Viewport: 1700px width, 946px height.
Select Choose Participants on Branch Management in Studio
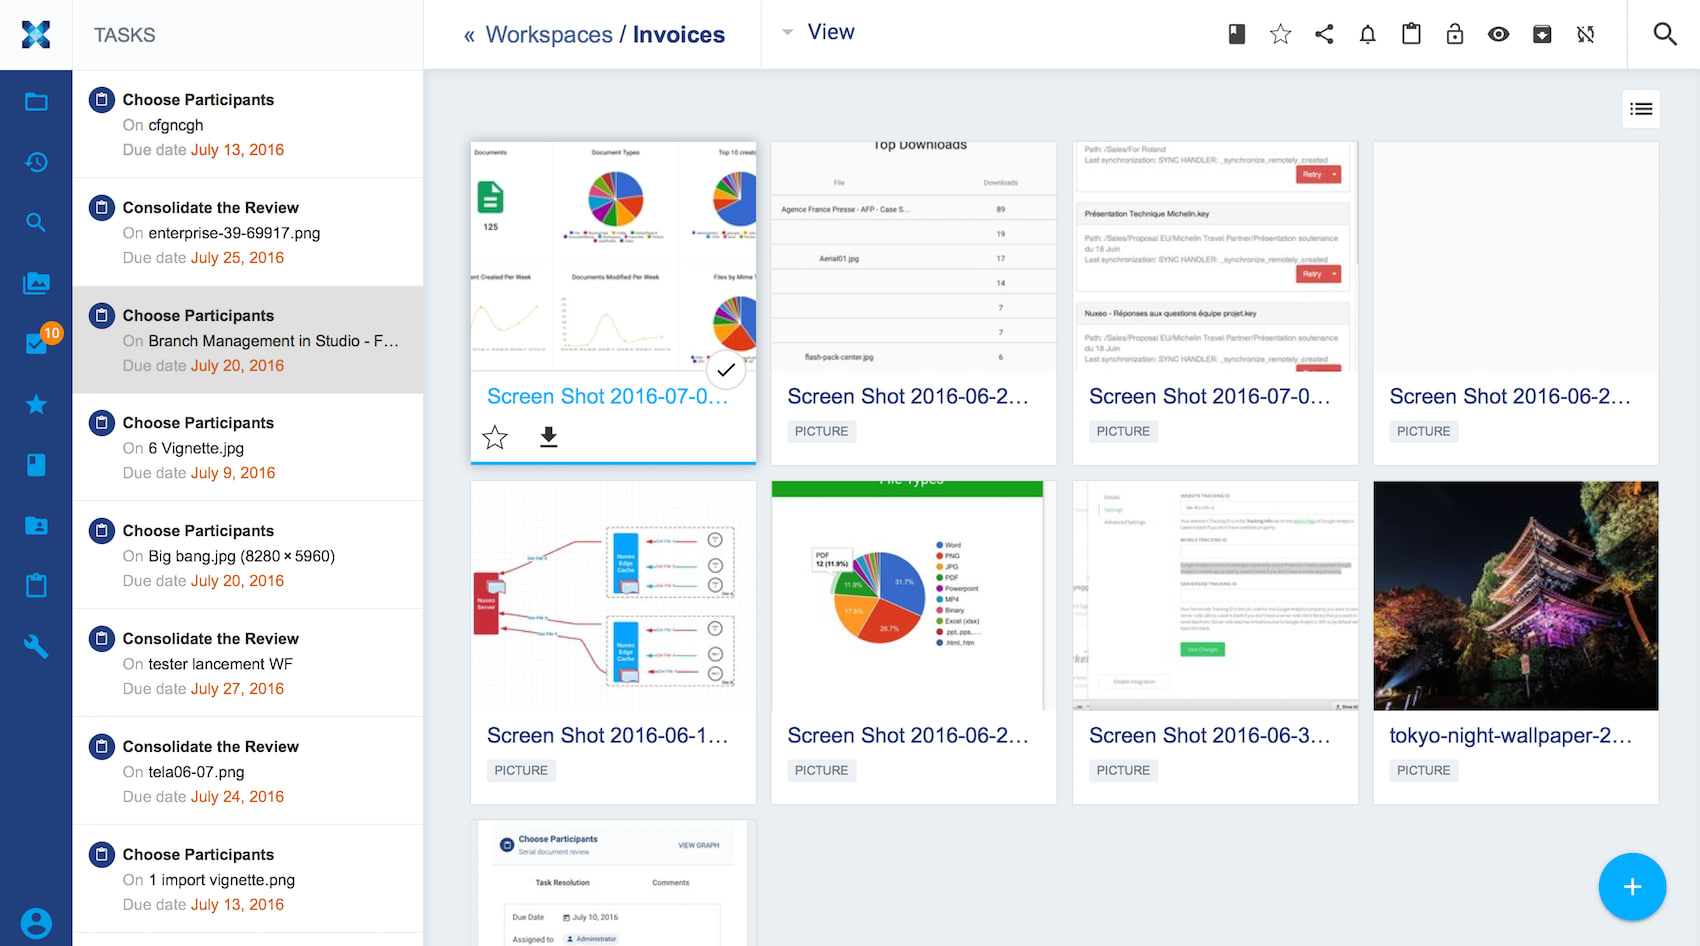tap(248, 340)
